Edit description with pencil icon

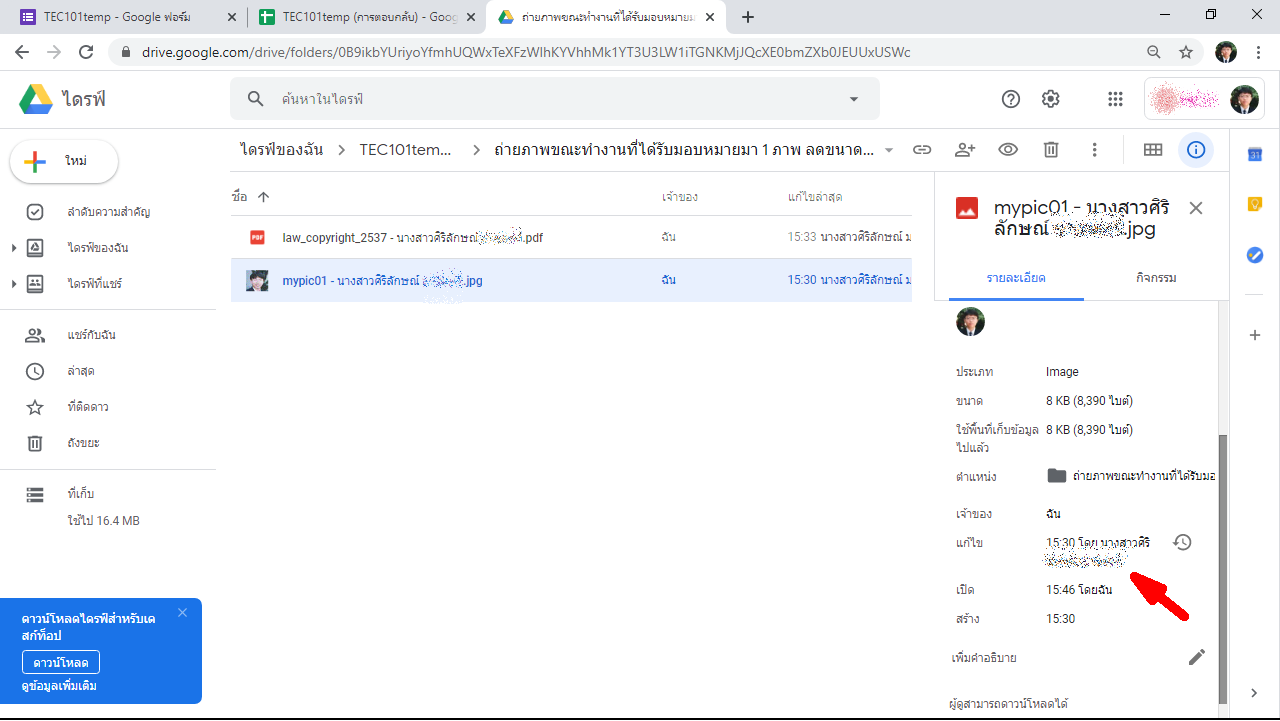pos(1196,657)
